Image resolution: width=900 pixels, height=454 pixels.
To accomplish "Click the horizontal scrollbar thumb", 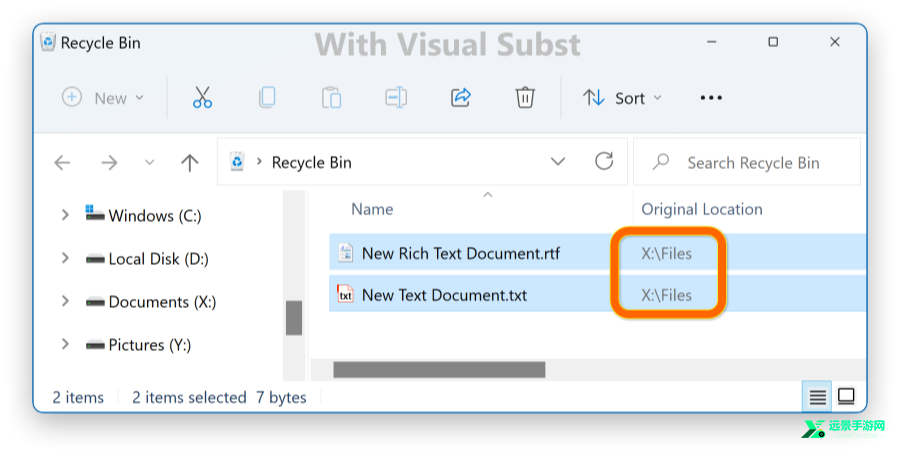I will [x=439, y=370].
